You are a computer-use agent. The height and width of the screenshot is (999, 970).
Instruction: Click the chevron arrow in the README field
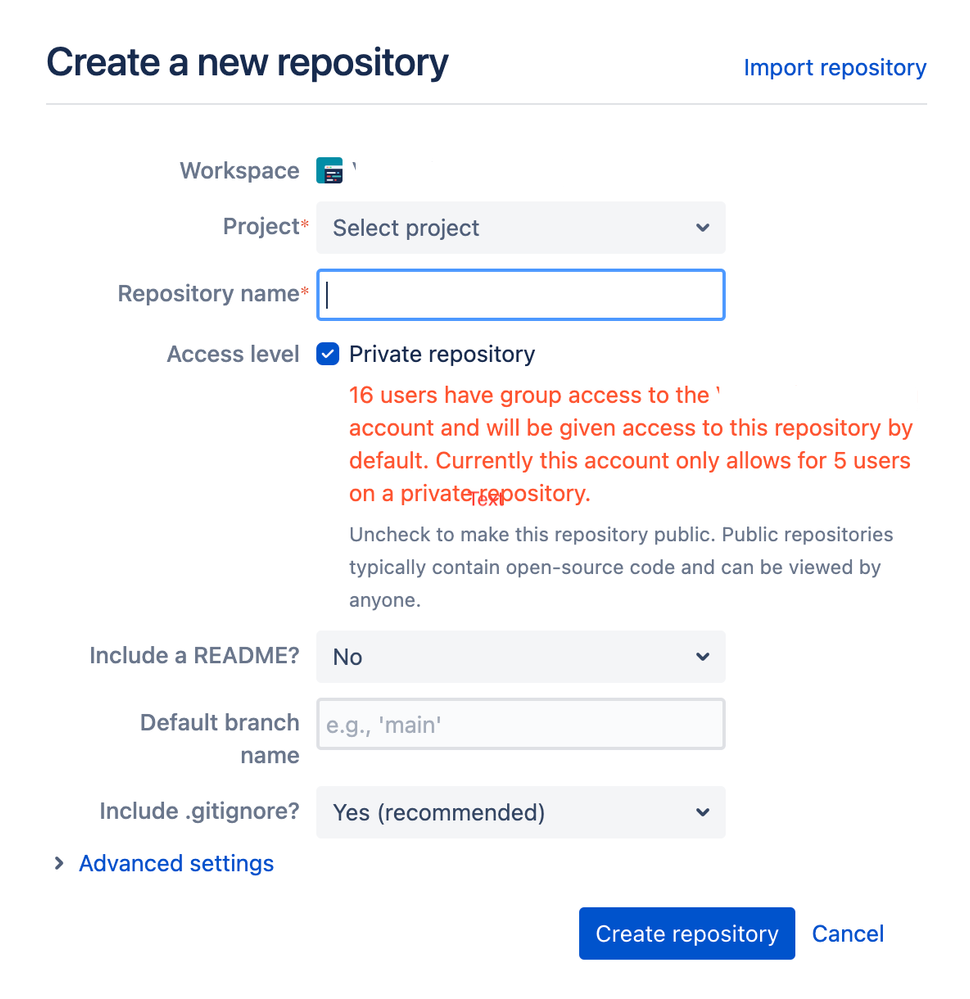(702, 656)
